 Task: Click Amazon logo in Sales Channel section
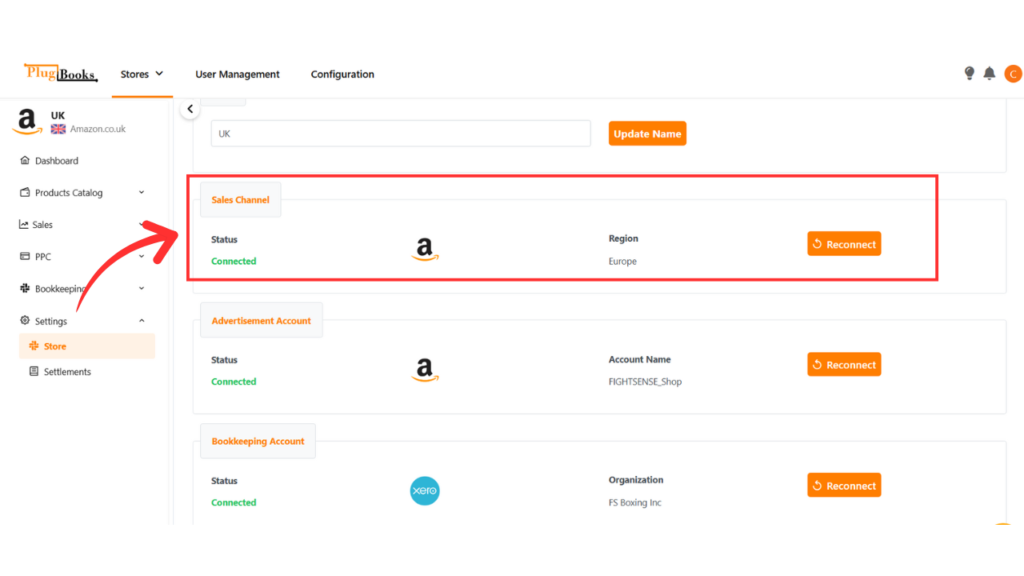click(x=425, y=249)
